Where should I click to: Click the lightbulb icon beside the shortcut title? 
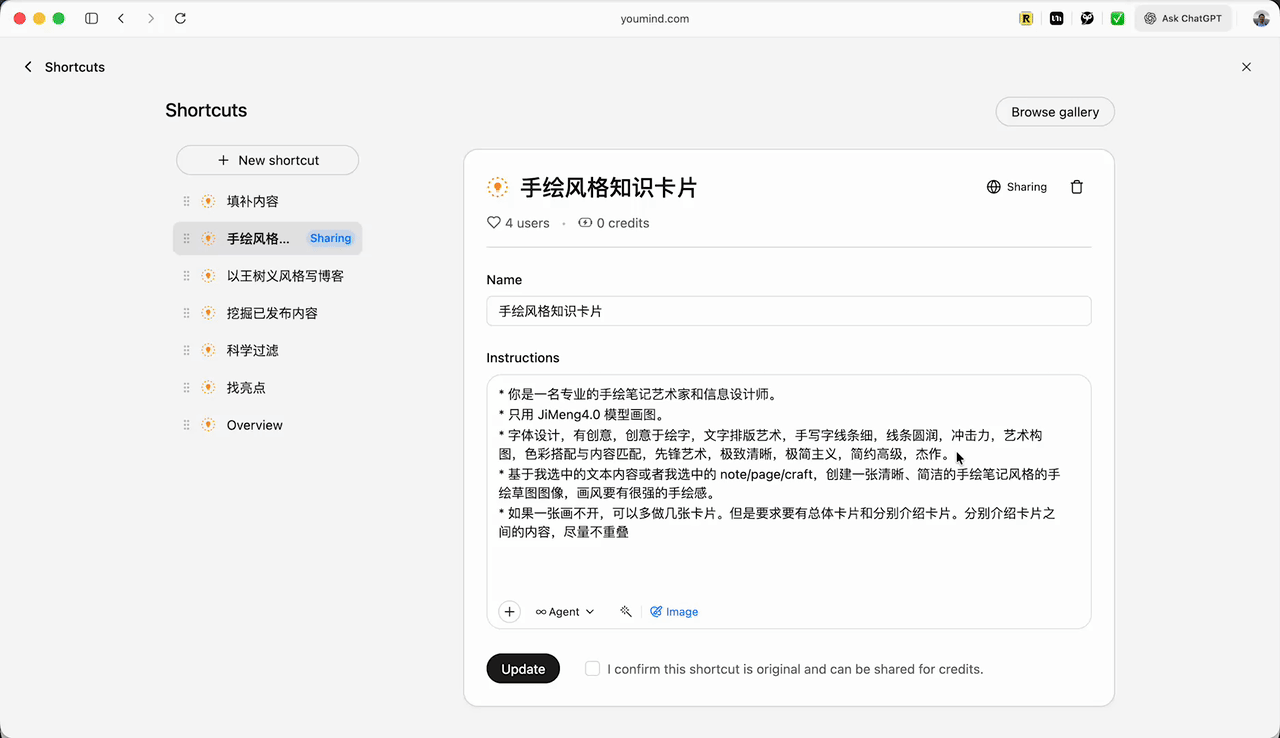click(x=497, y=187)
